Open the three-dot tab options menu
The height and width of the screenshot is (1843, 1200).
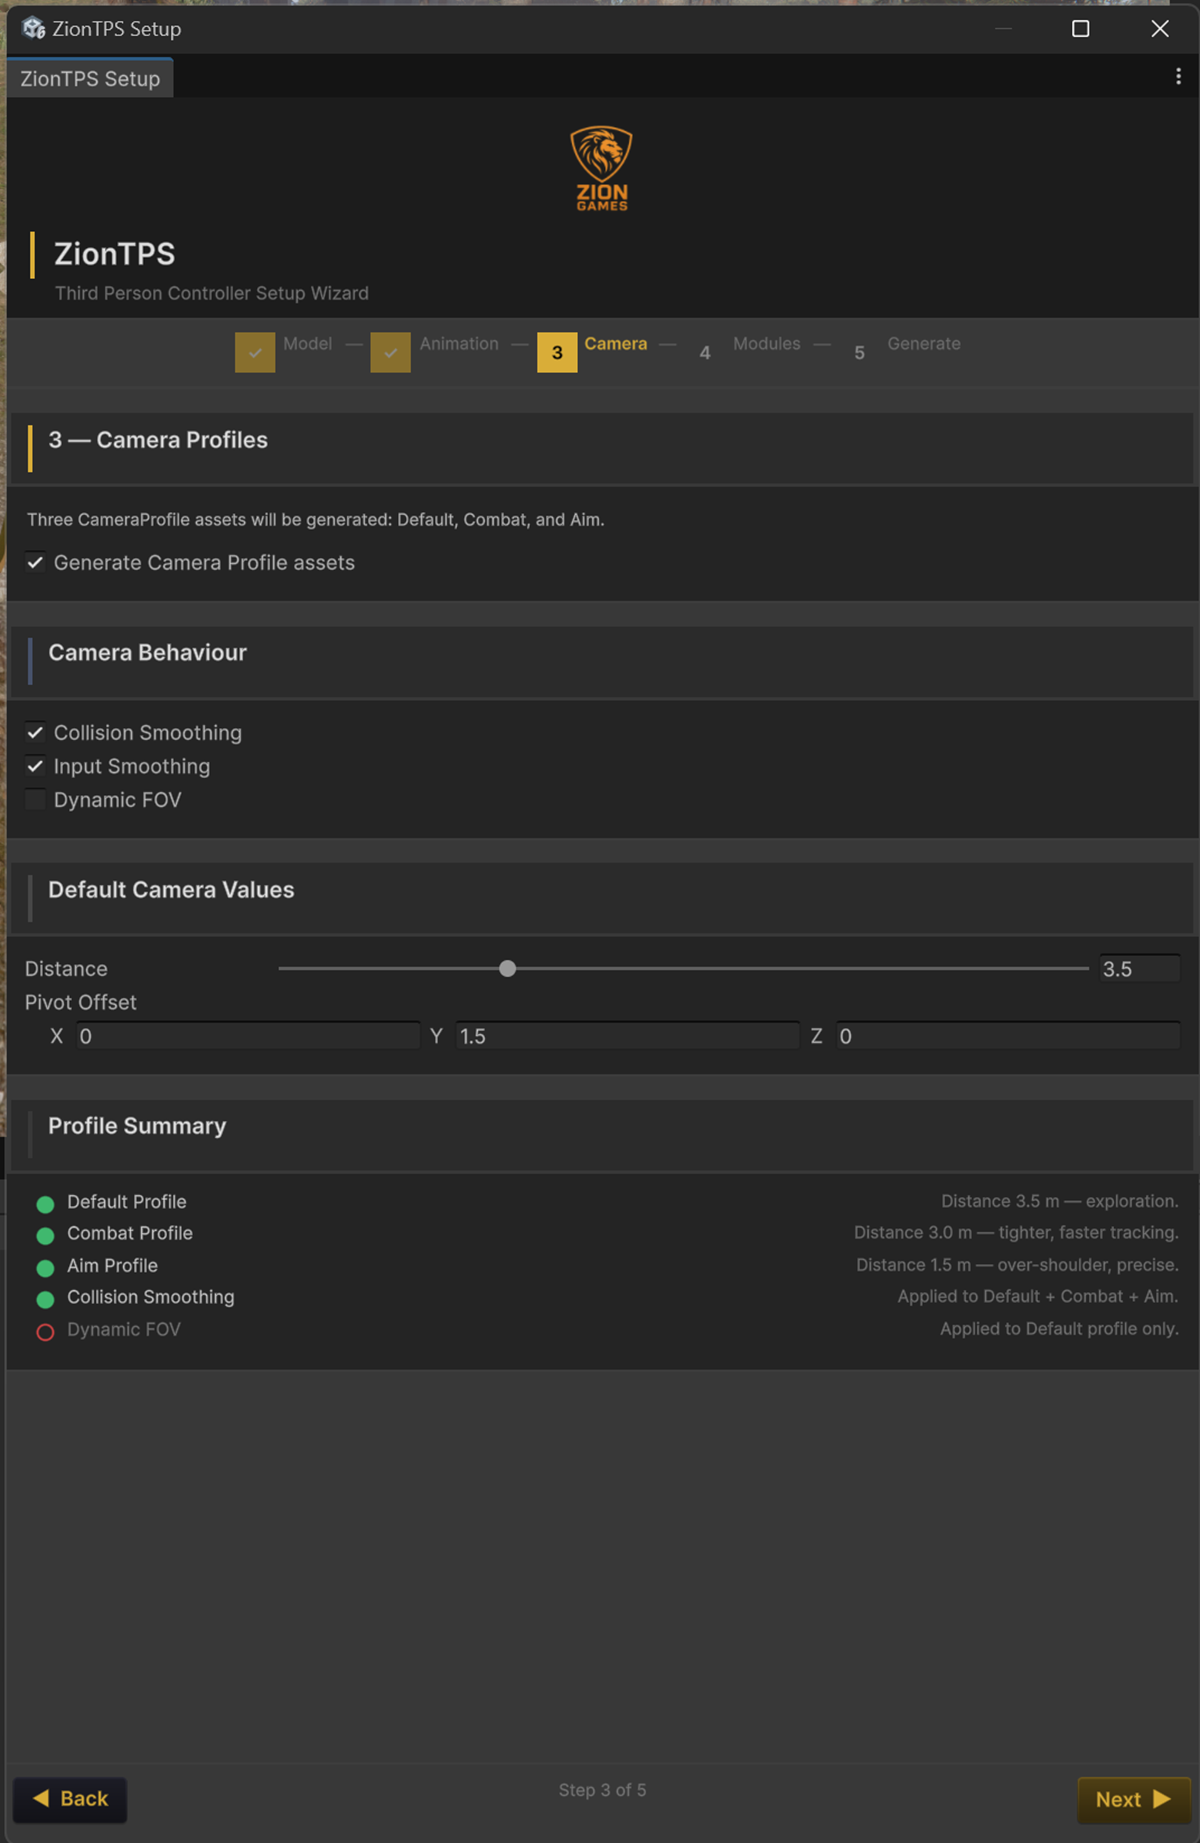1178,77
